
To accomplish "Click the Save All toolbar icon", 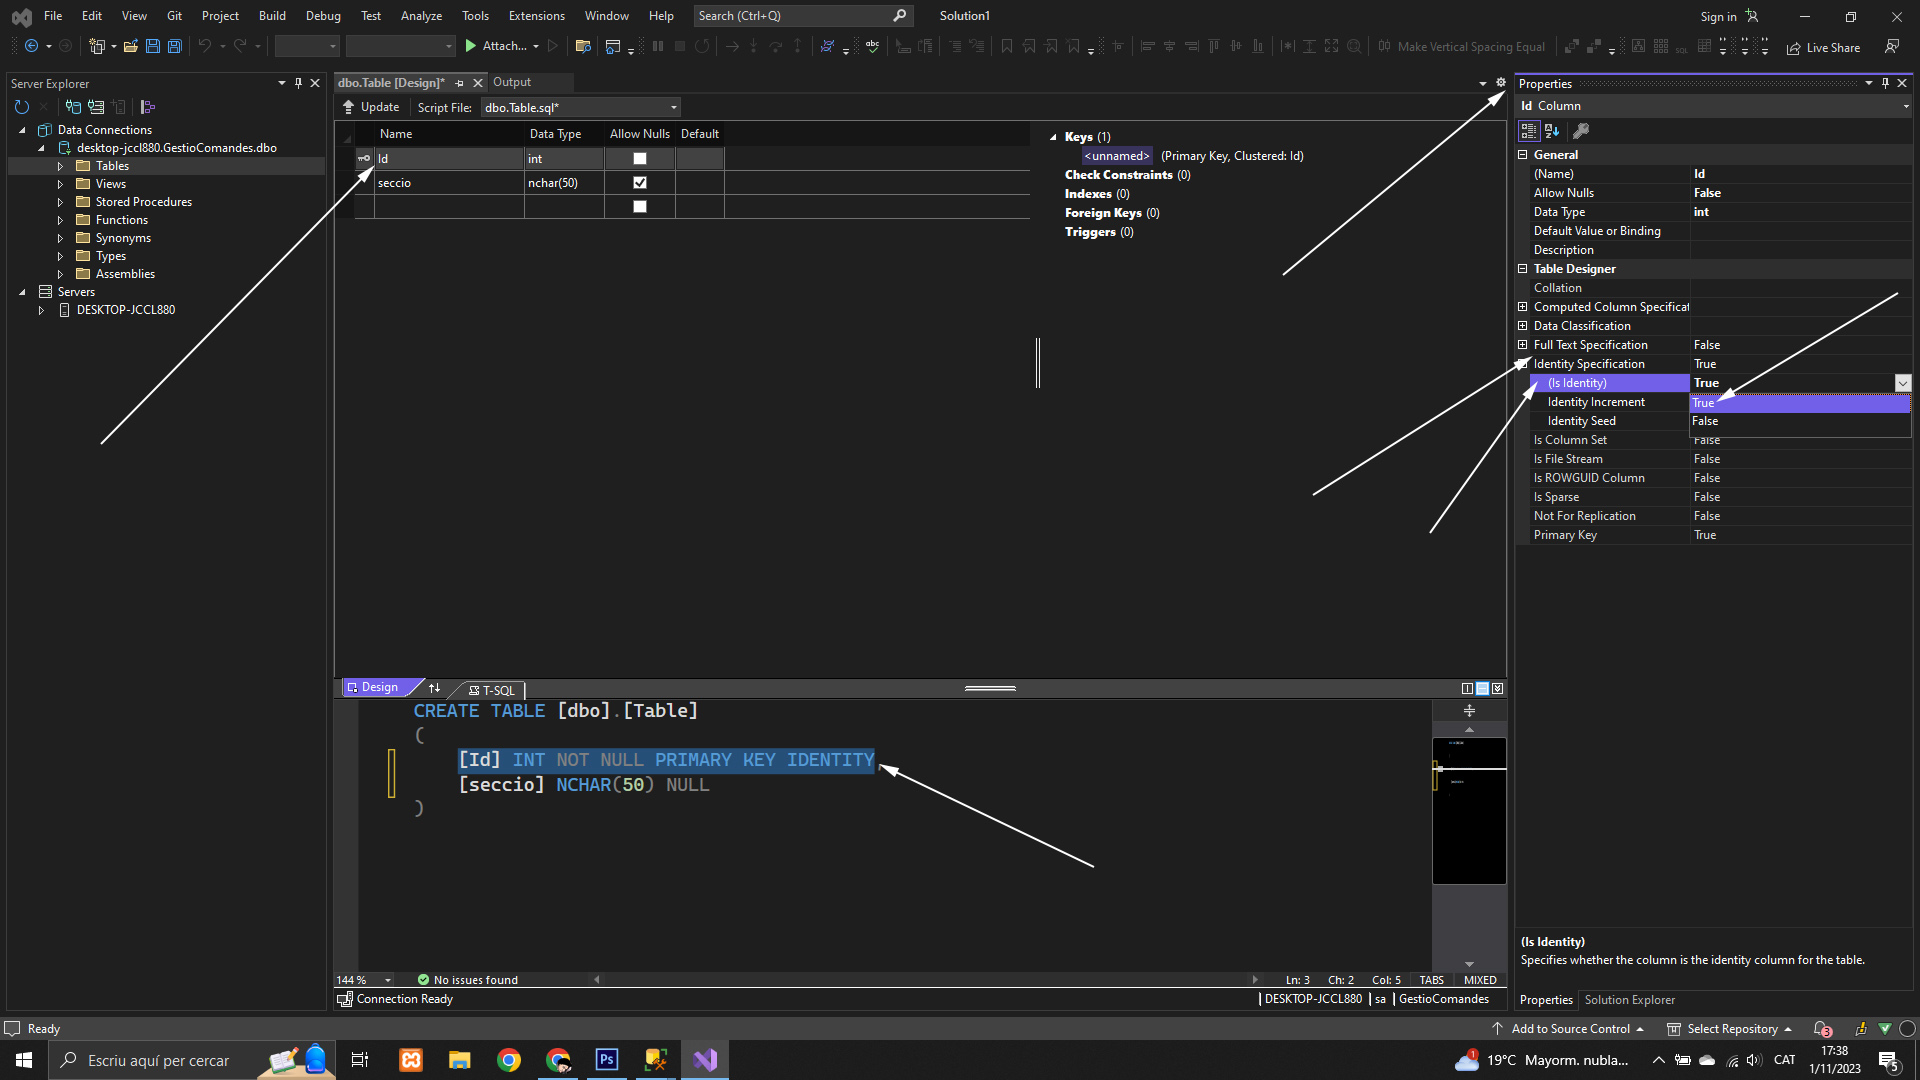I will (175, 46).
